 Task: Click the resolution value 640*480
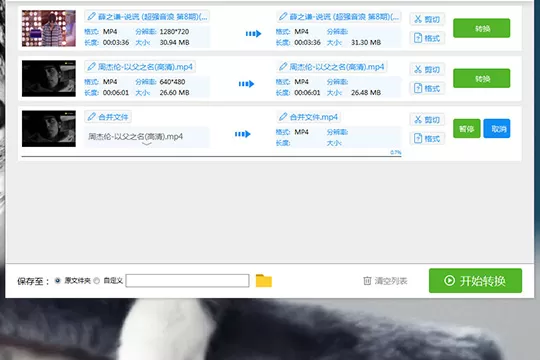click(x=173, y=82)
